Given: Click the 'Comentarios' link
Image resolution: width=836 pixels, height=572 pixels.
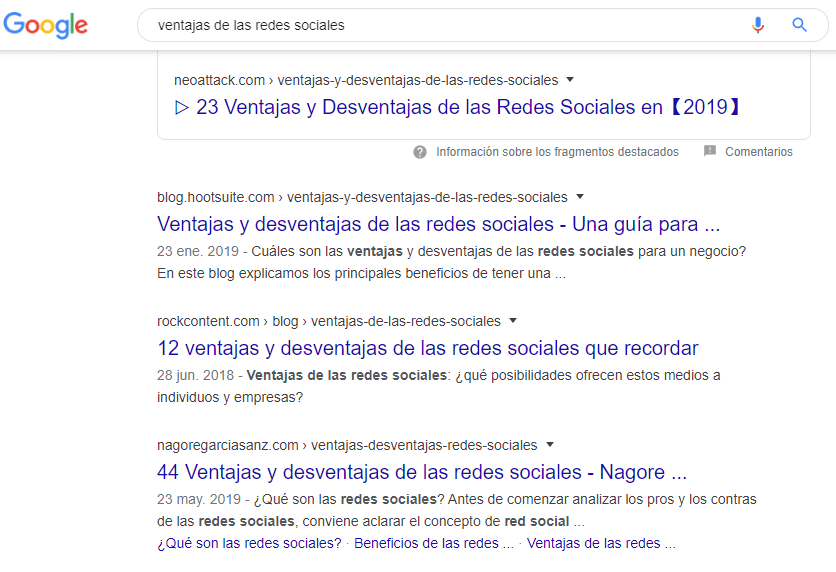Looking at the screenshot, I should pyautogui.click(x=759, y=152).
